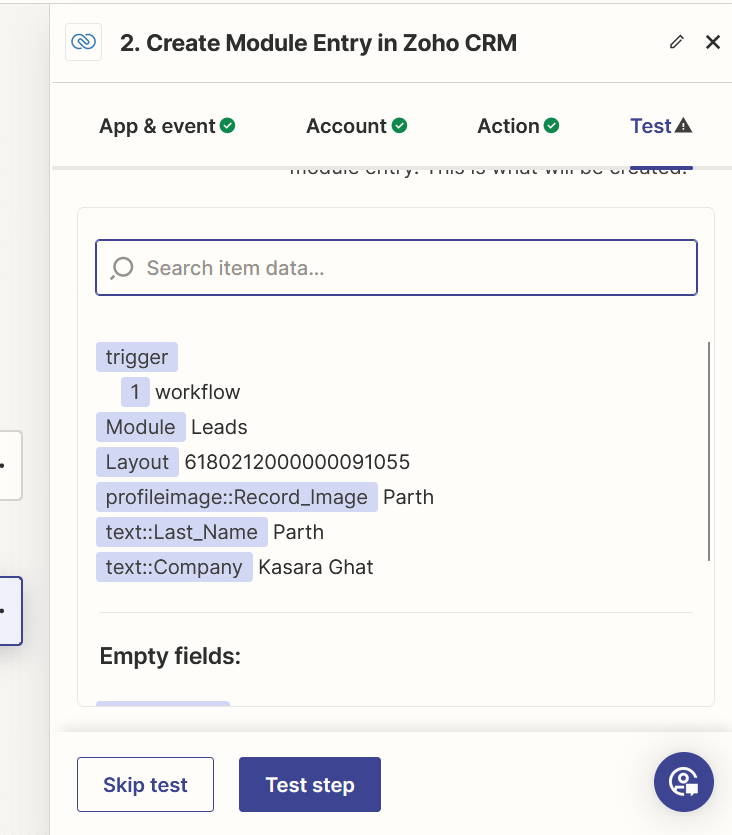Focus the Search item data field

[x=410, y=268]
